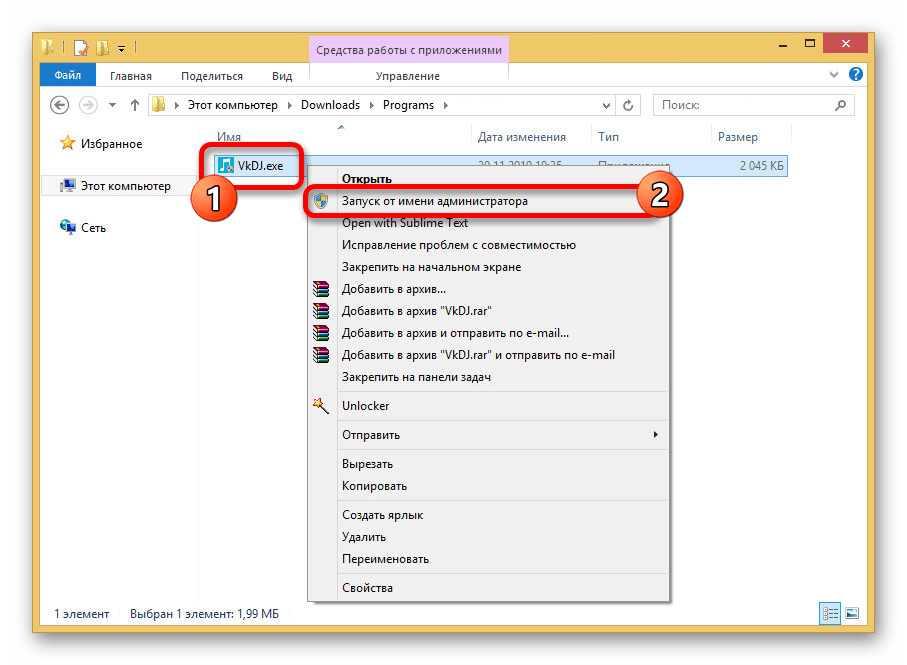This screenshot has height=665, width=907.
Task: Refresh the current folder view
Action: tap(628, 105)
